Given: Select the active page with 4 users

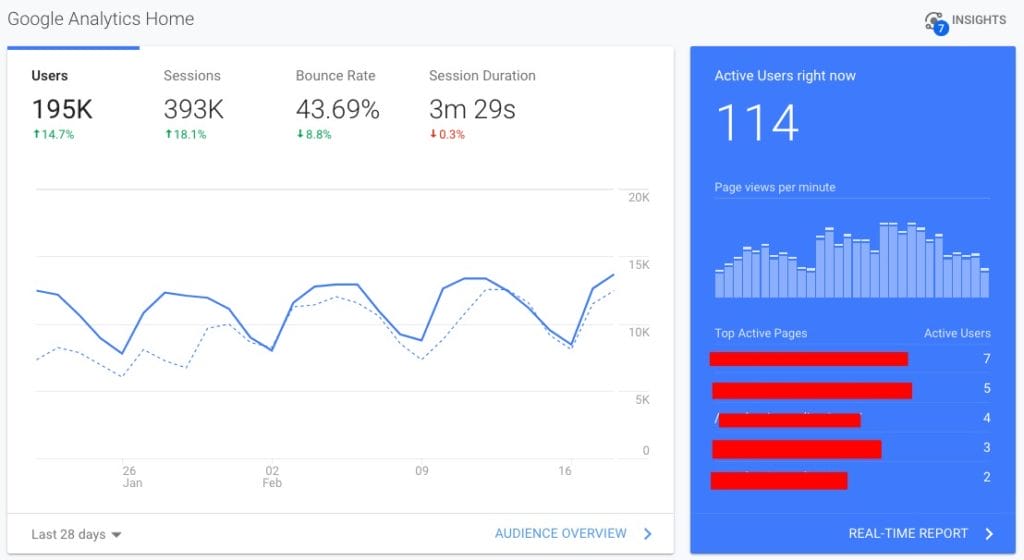Looking at the screenshot, I should (788, 420).
